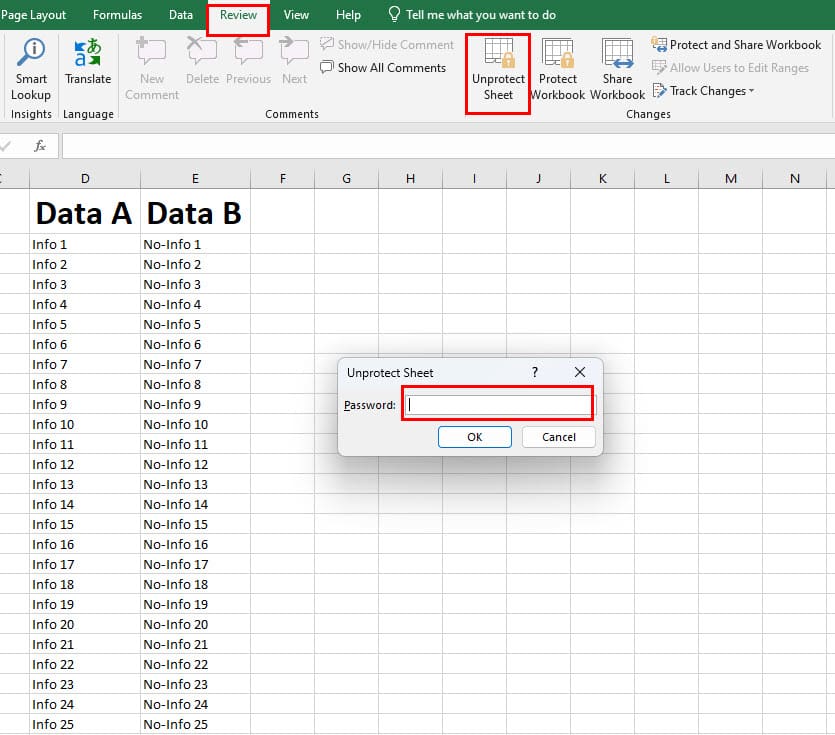Click the Show All Comments icon
The height and width of the screenshot is (735, 835).
point(383,68)
